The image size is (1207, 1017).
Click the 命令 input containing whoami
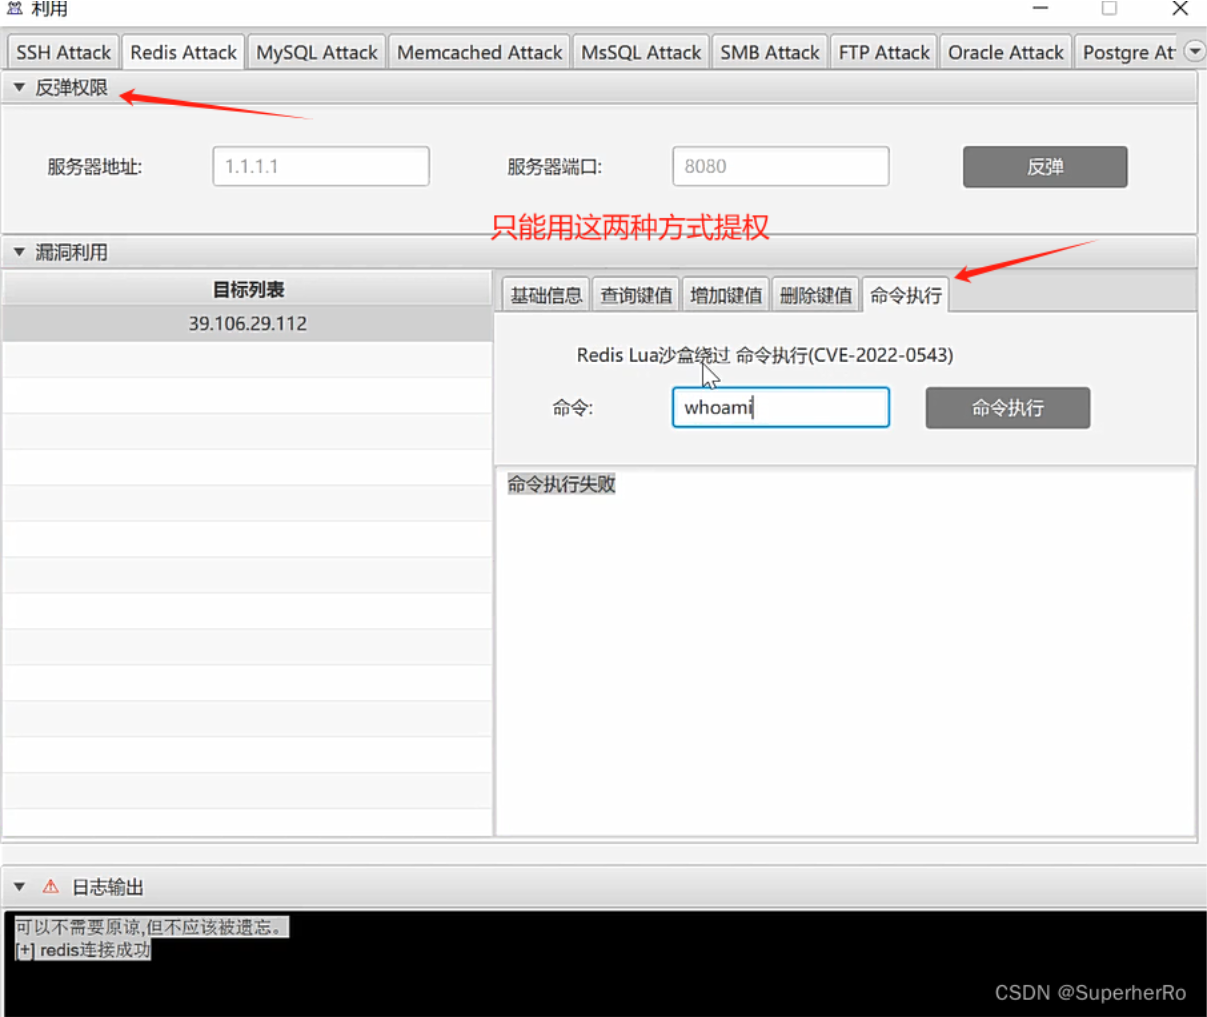pos(781,407)
